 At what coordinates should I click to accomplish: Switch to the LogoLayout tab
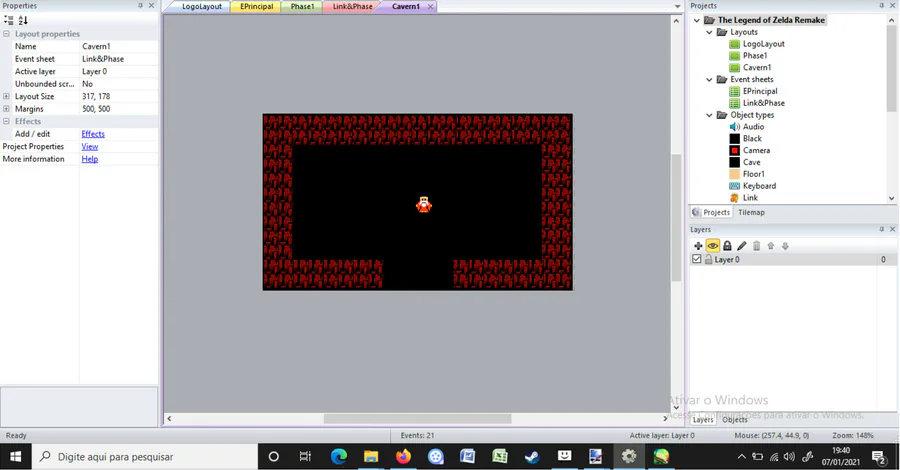(201, 6)
